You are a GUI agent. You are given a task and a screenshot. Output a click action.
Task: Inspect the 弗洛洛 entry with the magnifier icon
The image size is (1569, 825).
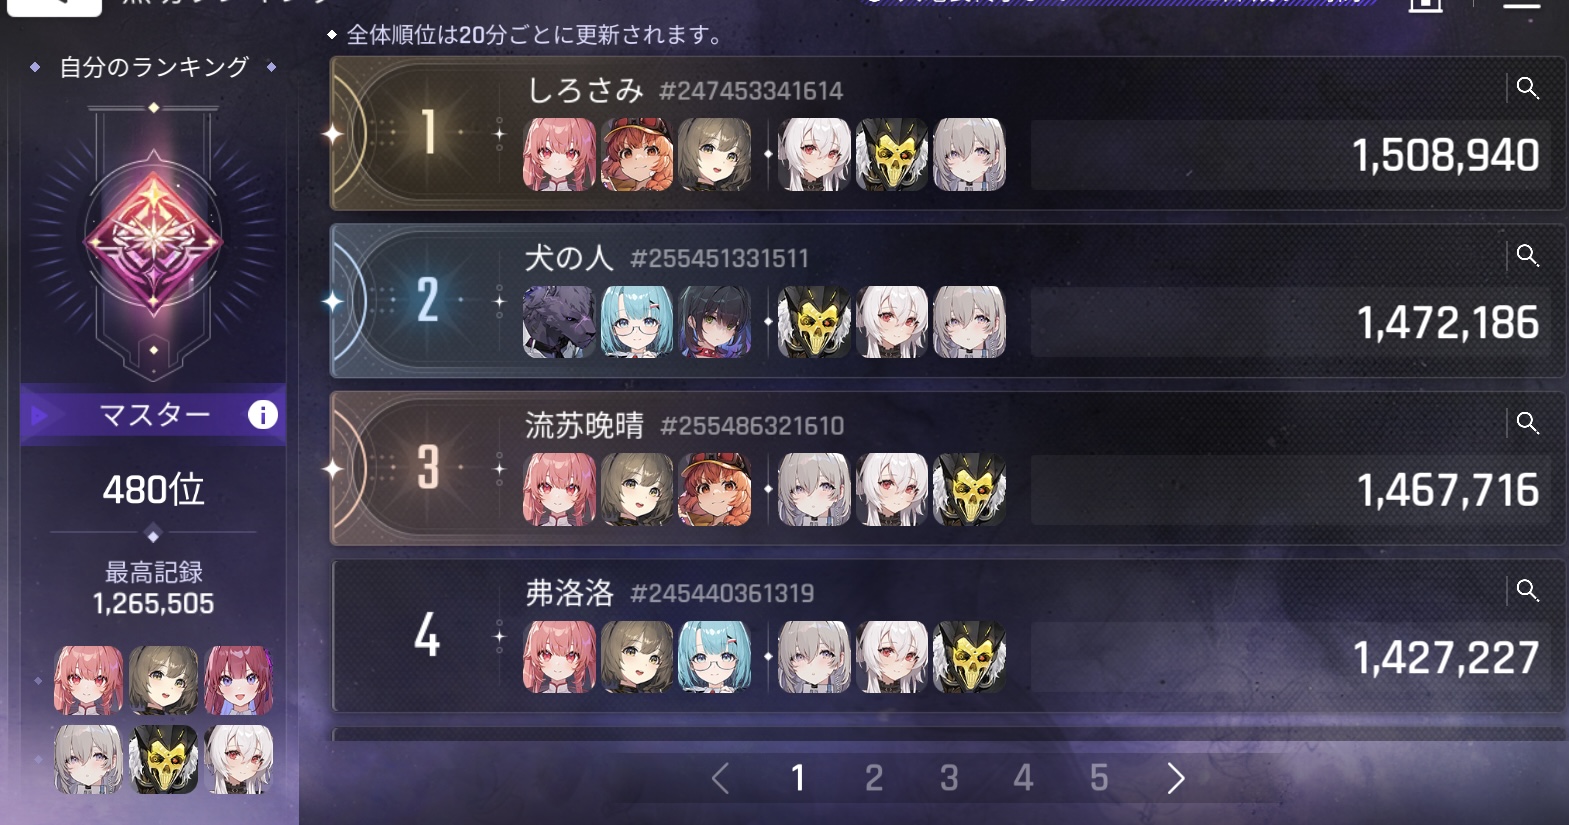point(1527,590)
